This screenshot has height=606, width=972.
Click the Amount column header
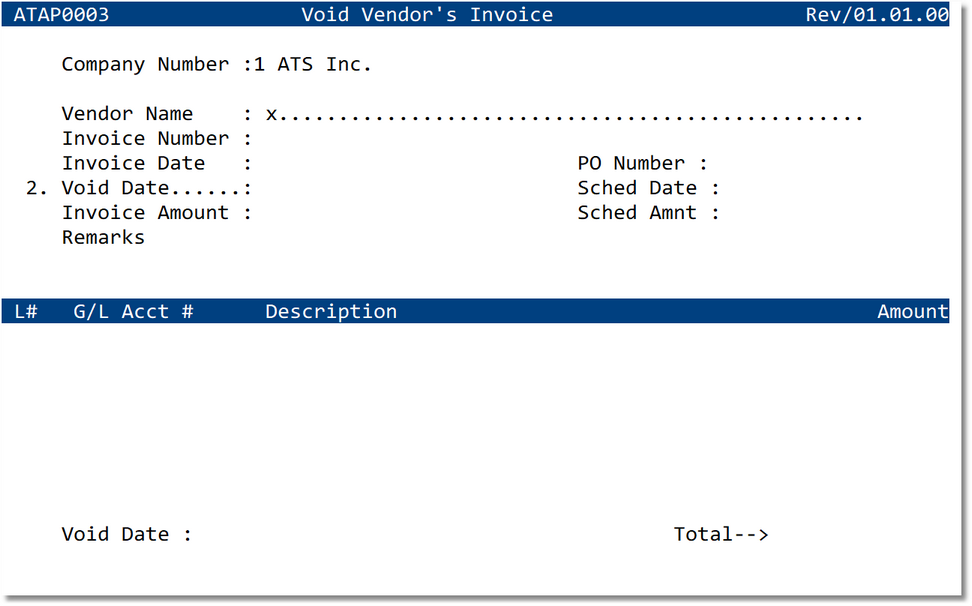click(x=912, y=312)
